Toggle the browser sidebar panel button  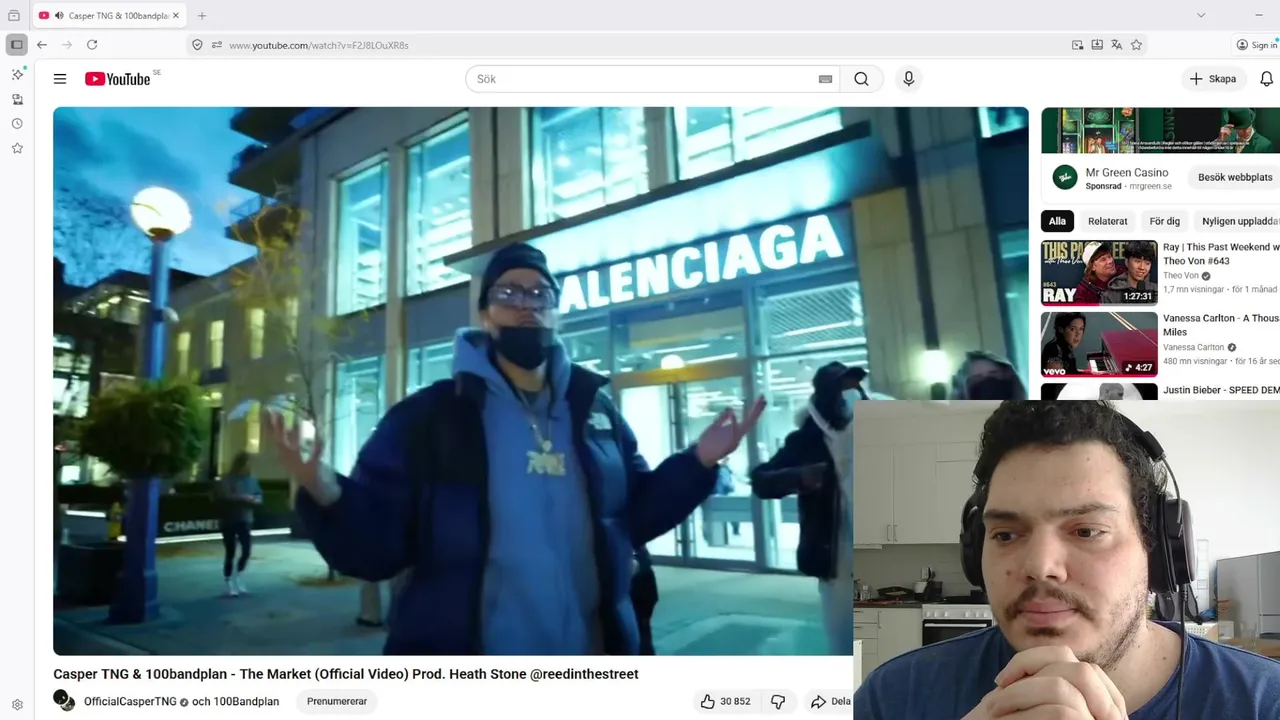coord(17,45)
